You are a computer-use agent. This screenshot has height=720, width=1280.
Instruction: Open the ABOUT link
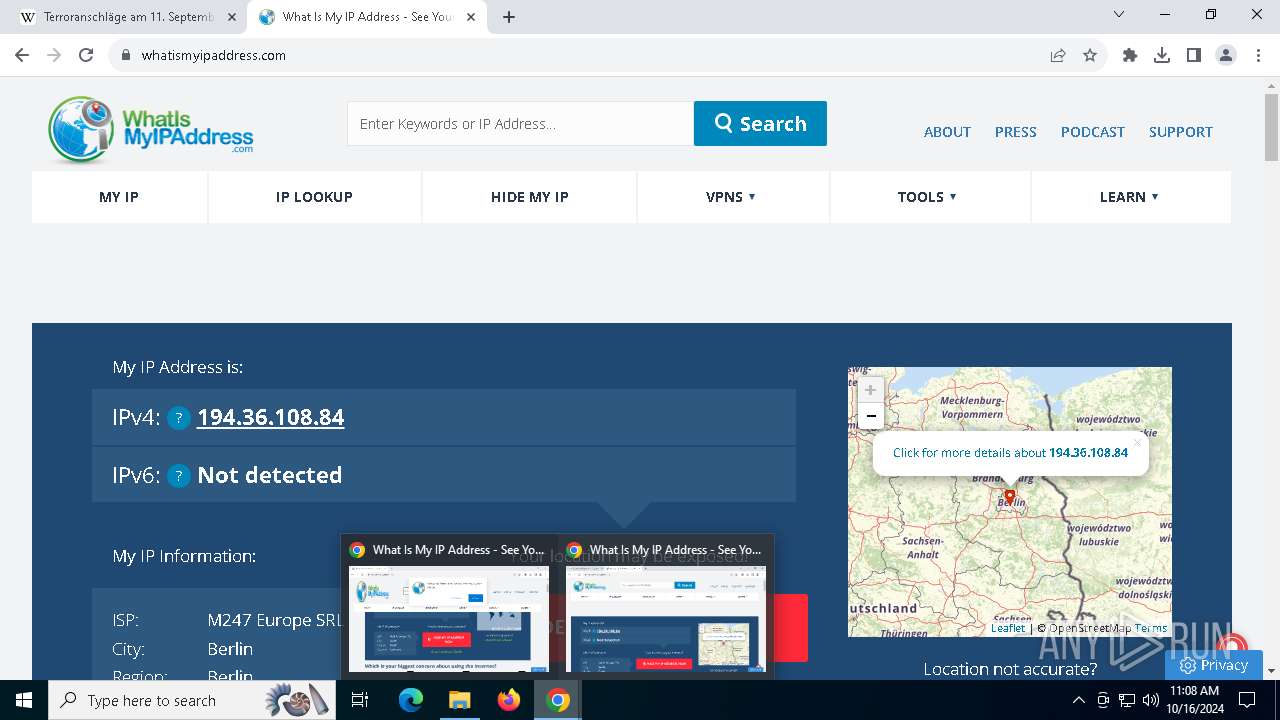pyautogui.click(x=947, y=132)
